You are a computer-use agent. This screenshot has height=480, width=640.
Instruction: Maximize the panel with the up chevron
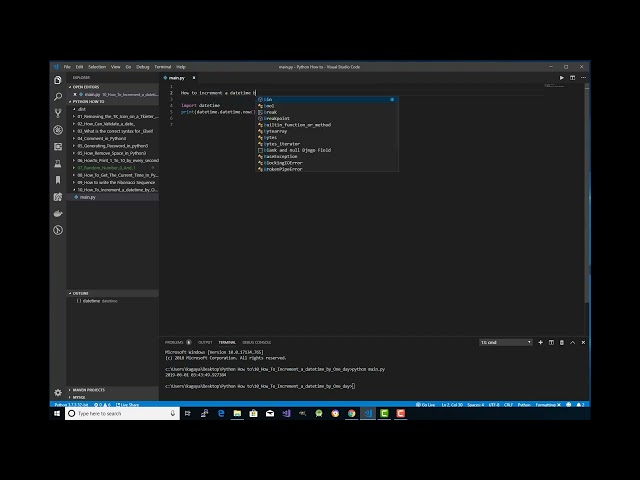click(x=573, y=342)
